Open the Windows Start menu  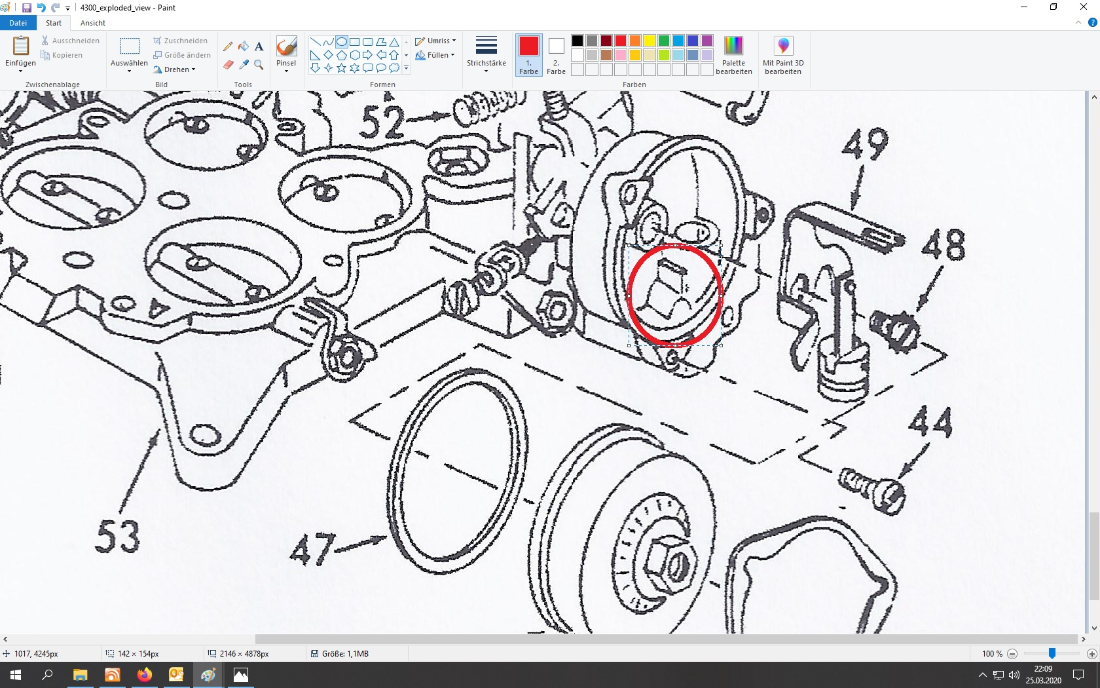[15, 675]
